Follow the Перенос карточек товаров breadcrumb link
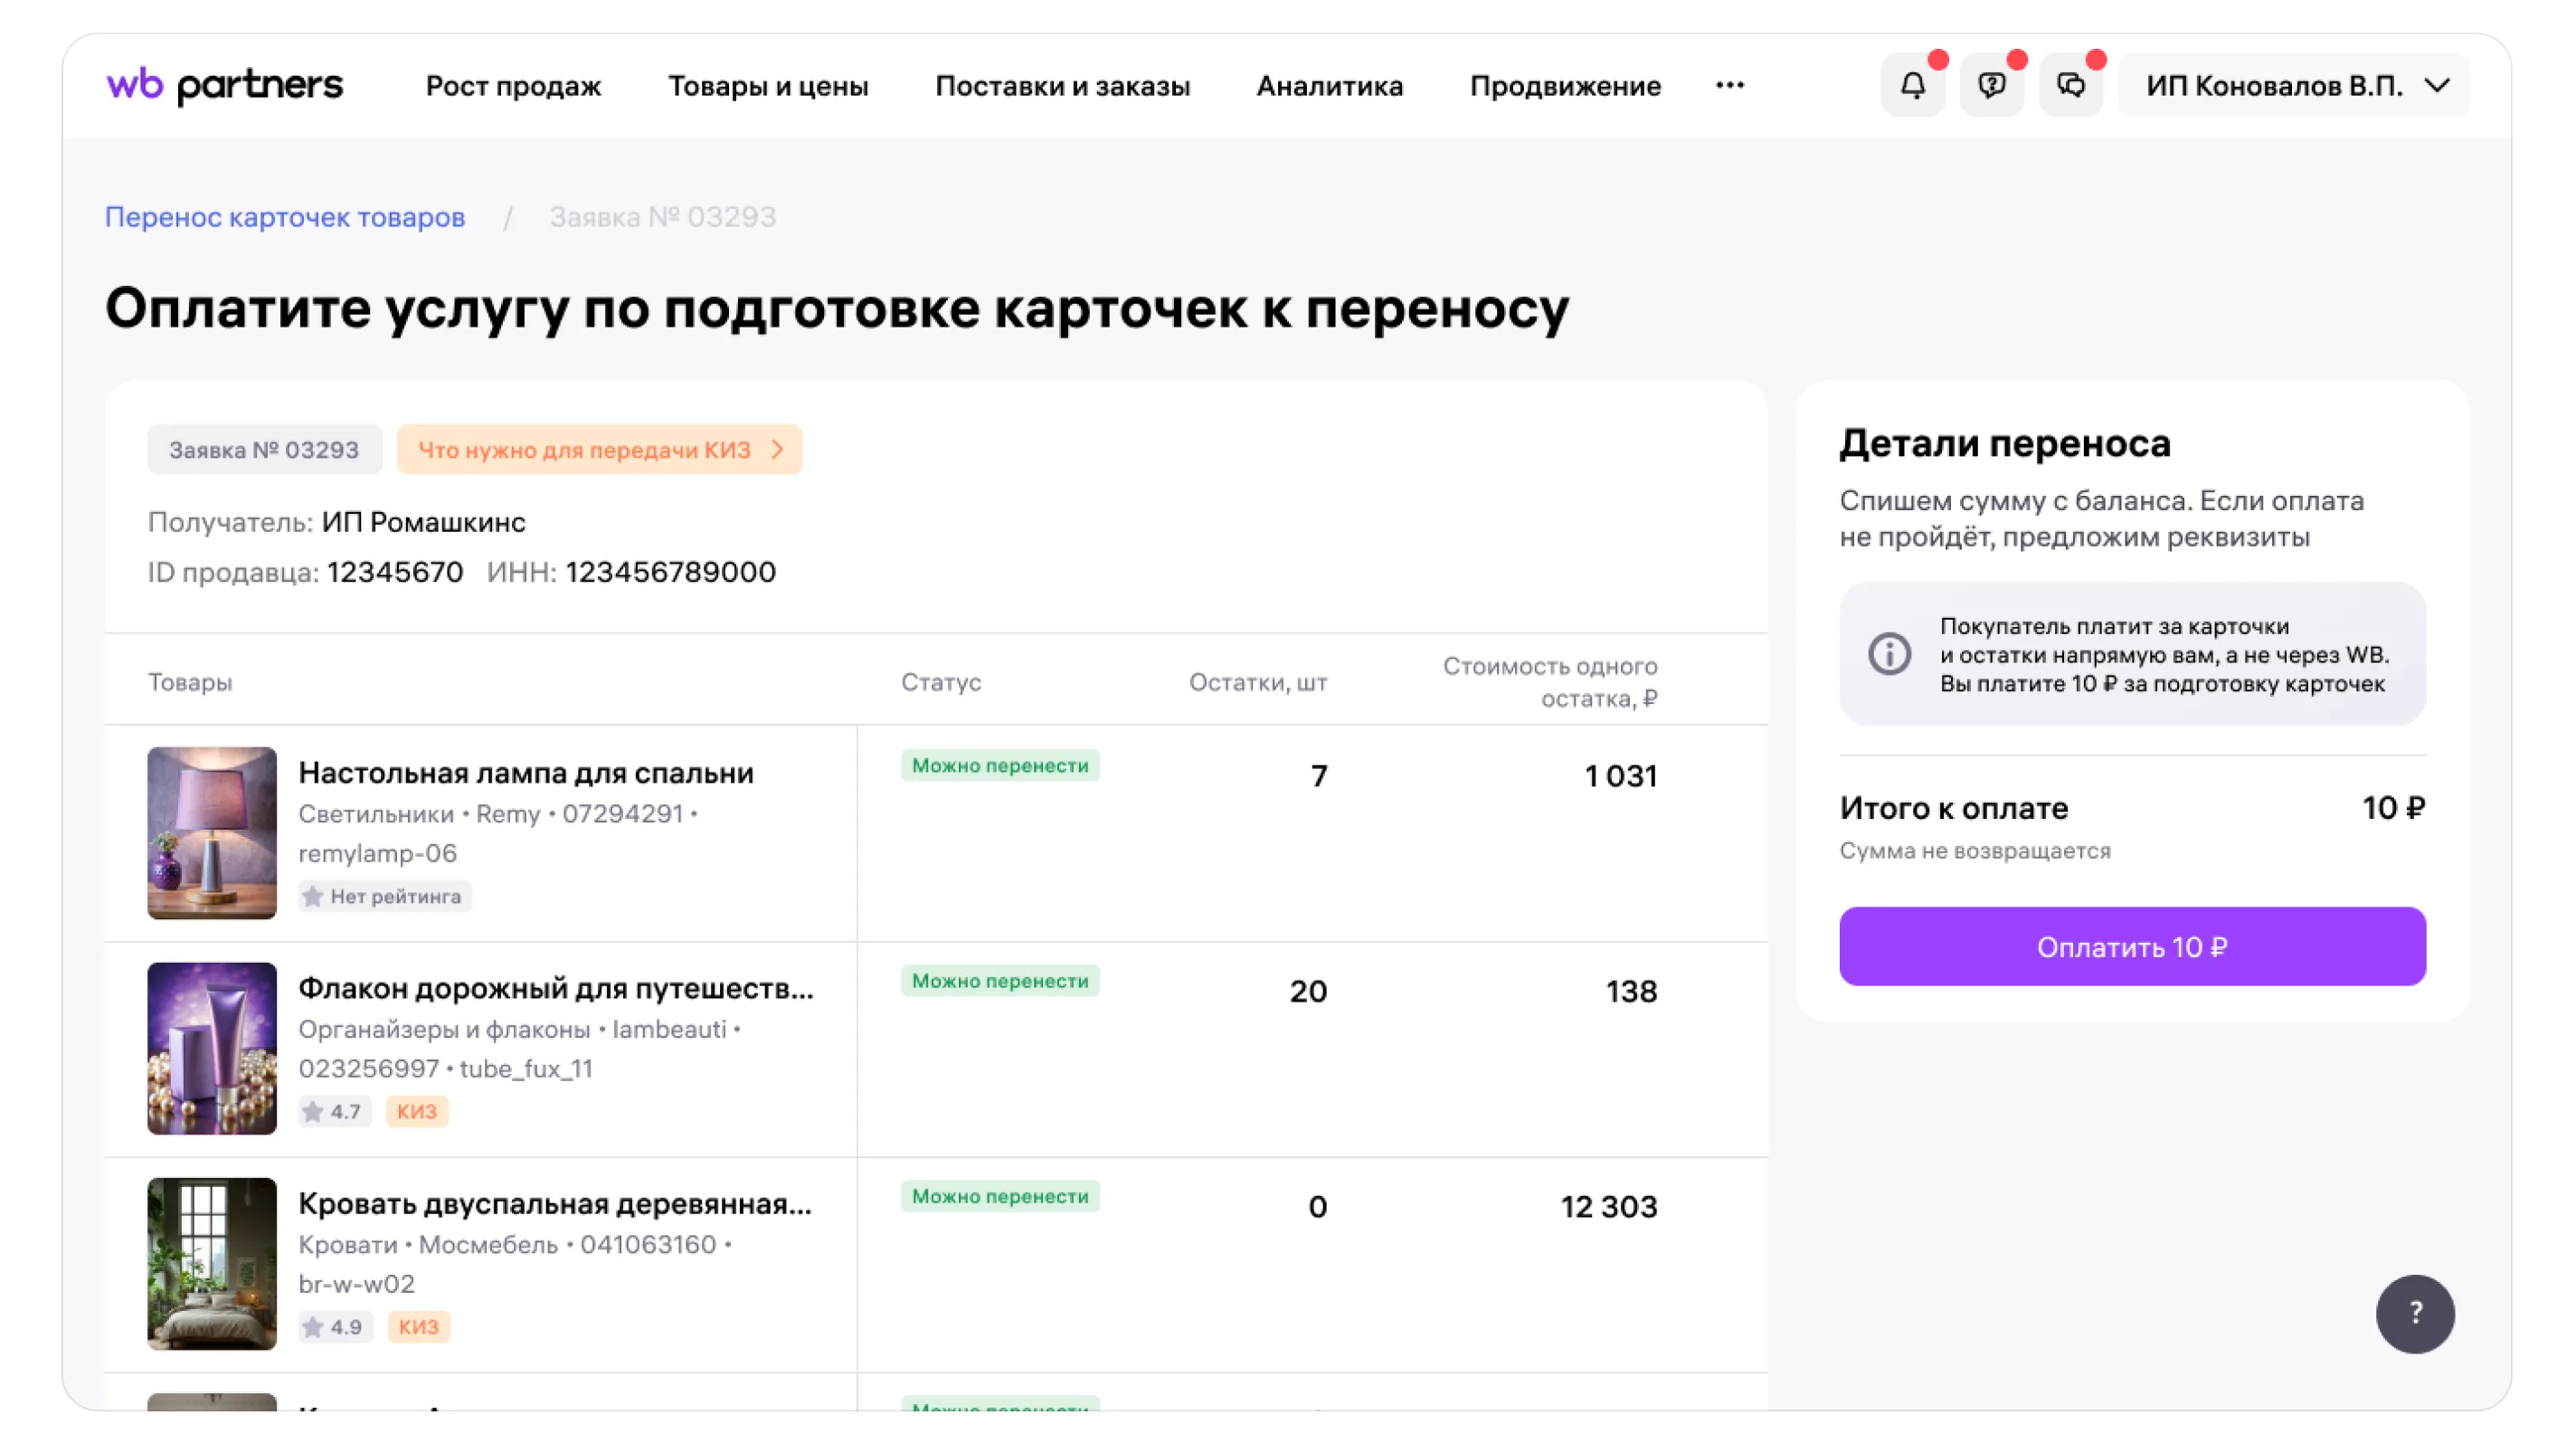The width and height of the screenshot is (2576, 1444). [285, 217]
